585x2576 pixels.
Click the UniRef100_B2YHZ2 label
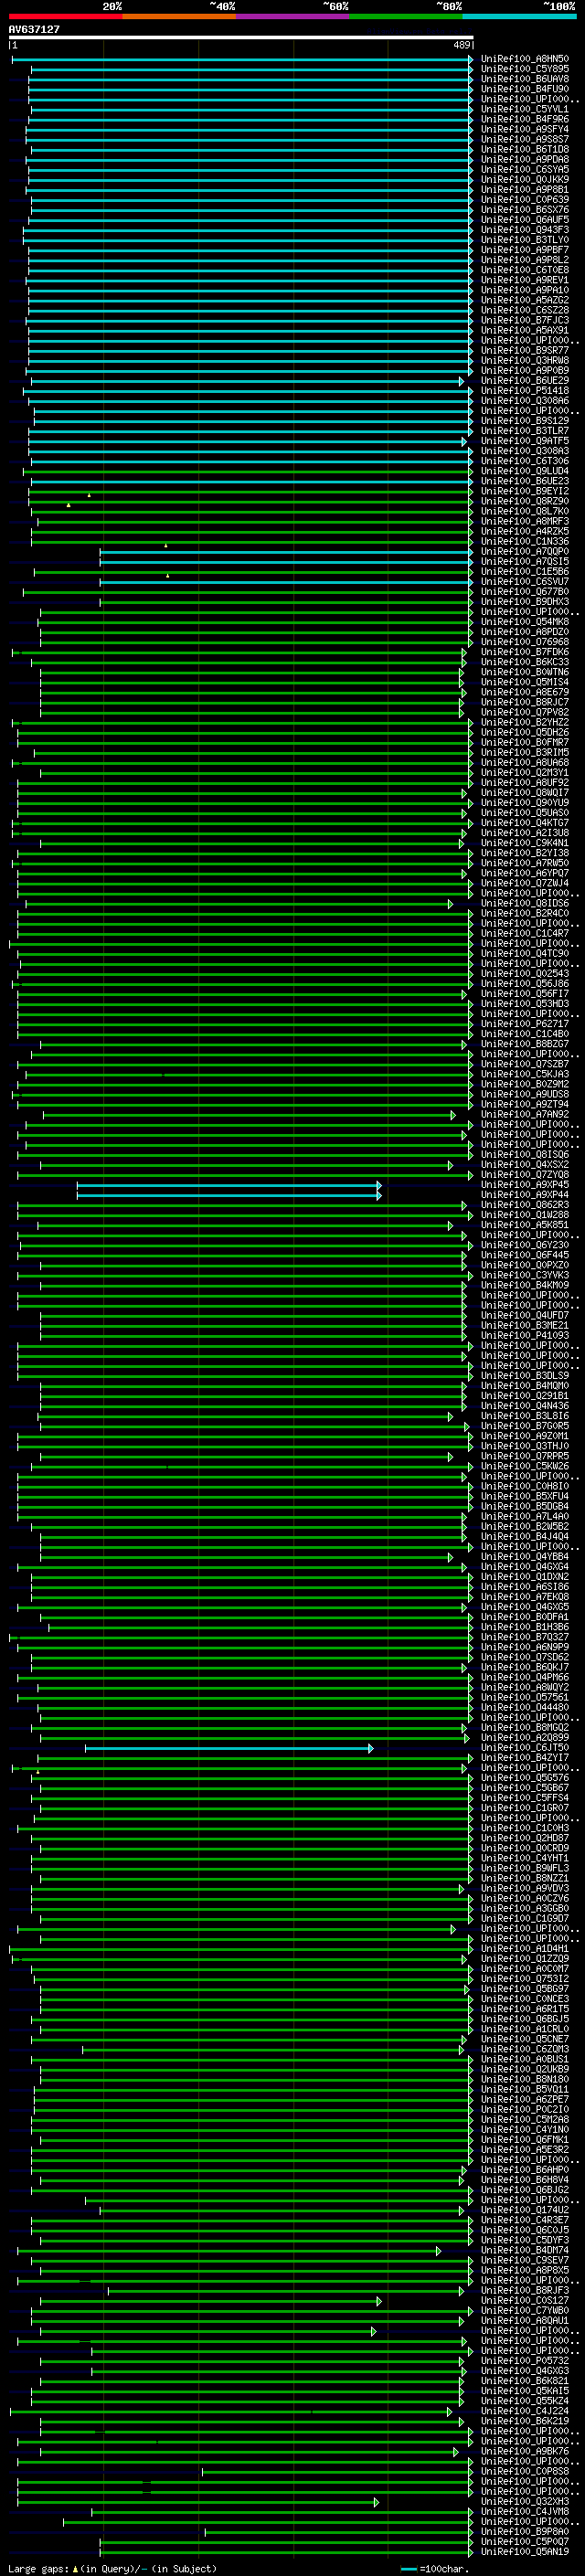point(525,723)
